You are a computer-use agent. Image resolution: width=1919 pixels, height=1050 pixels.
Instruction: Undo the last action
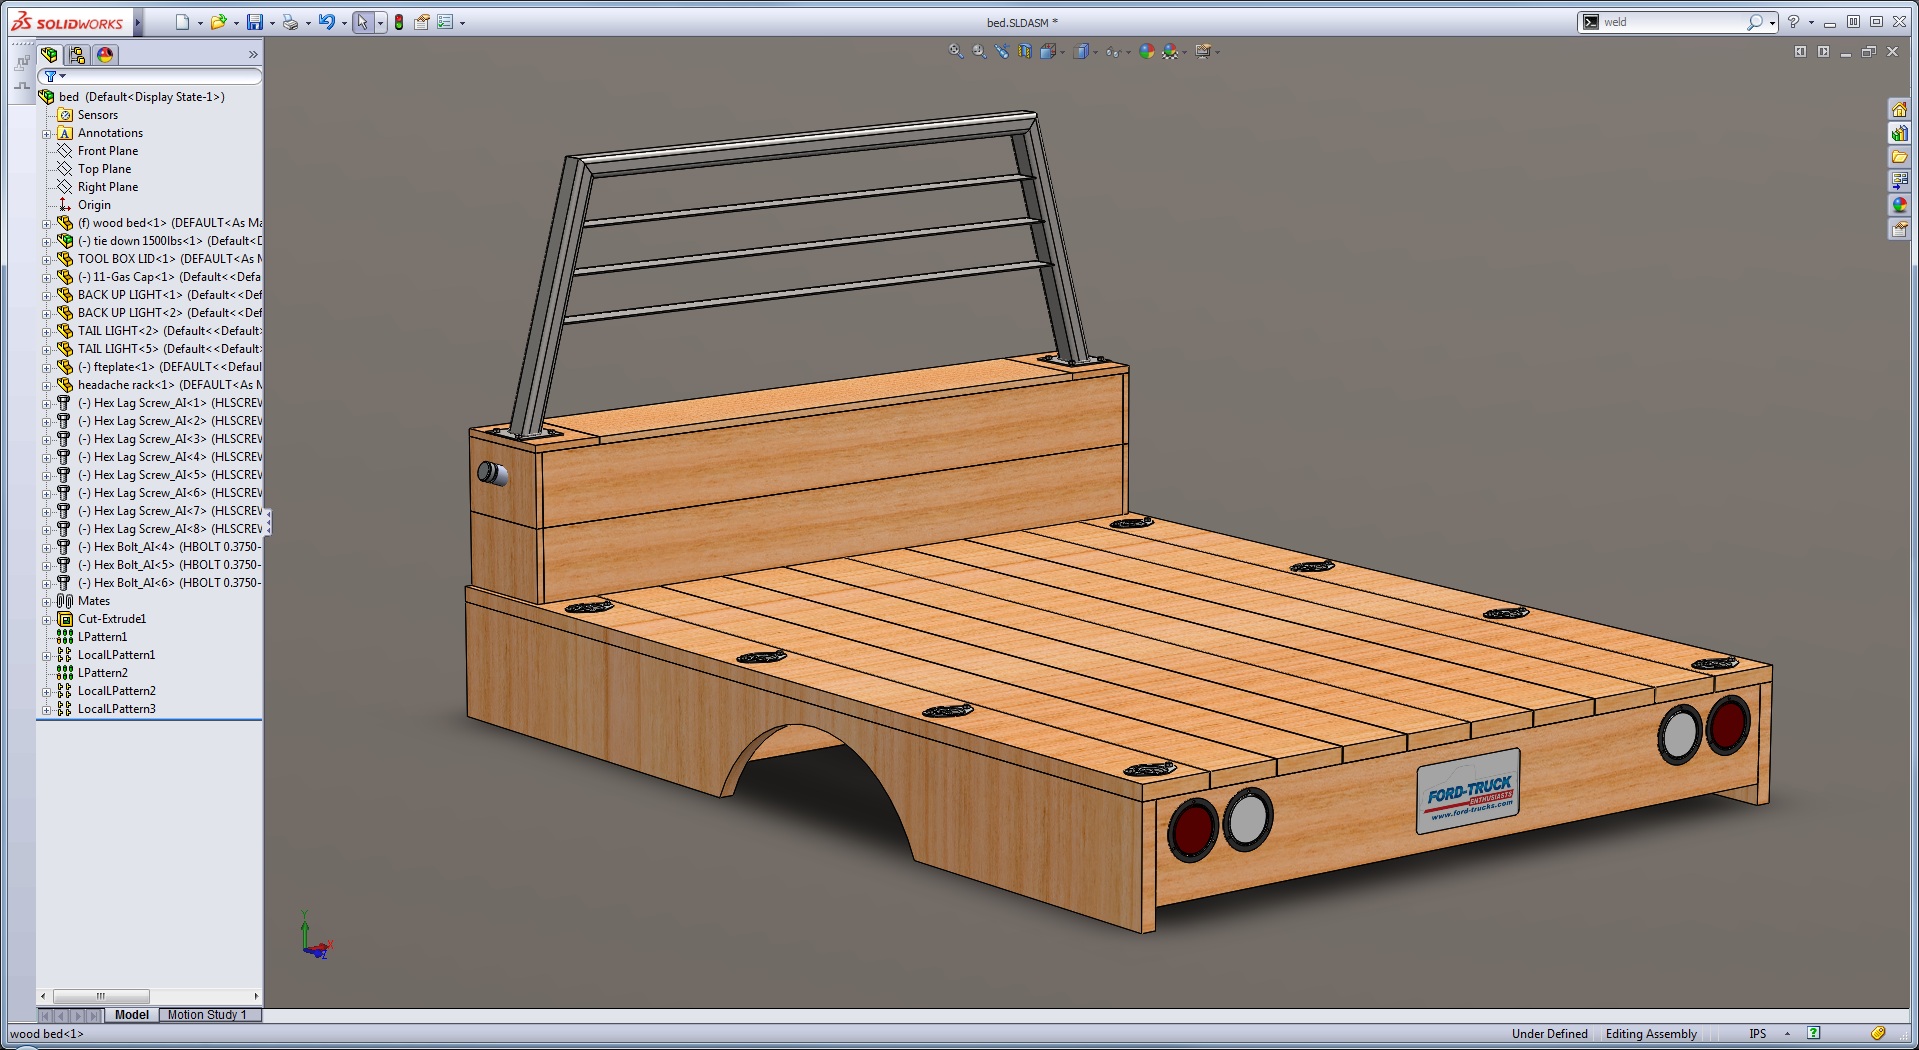(326, 22)
